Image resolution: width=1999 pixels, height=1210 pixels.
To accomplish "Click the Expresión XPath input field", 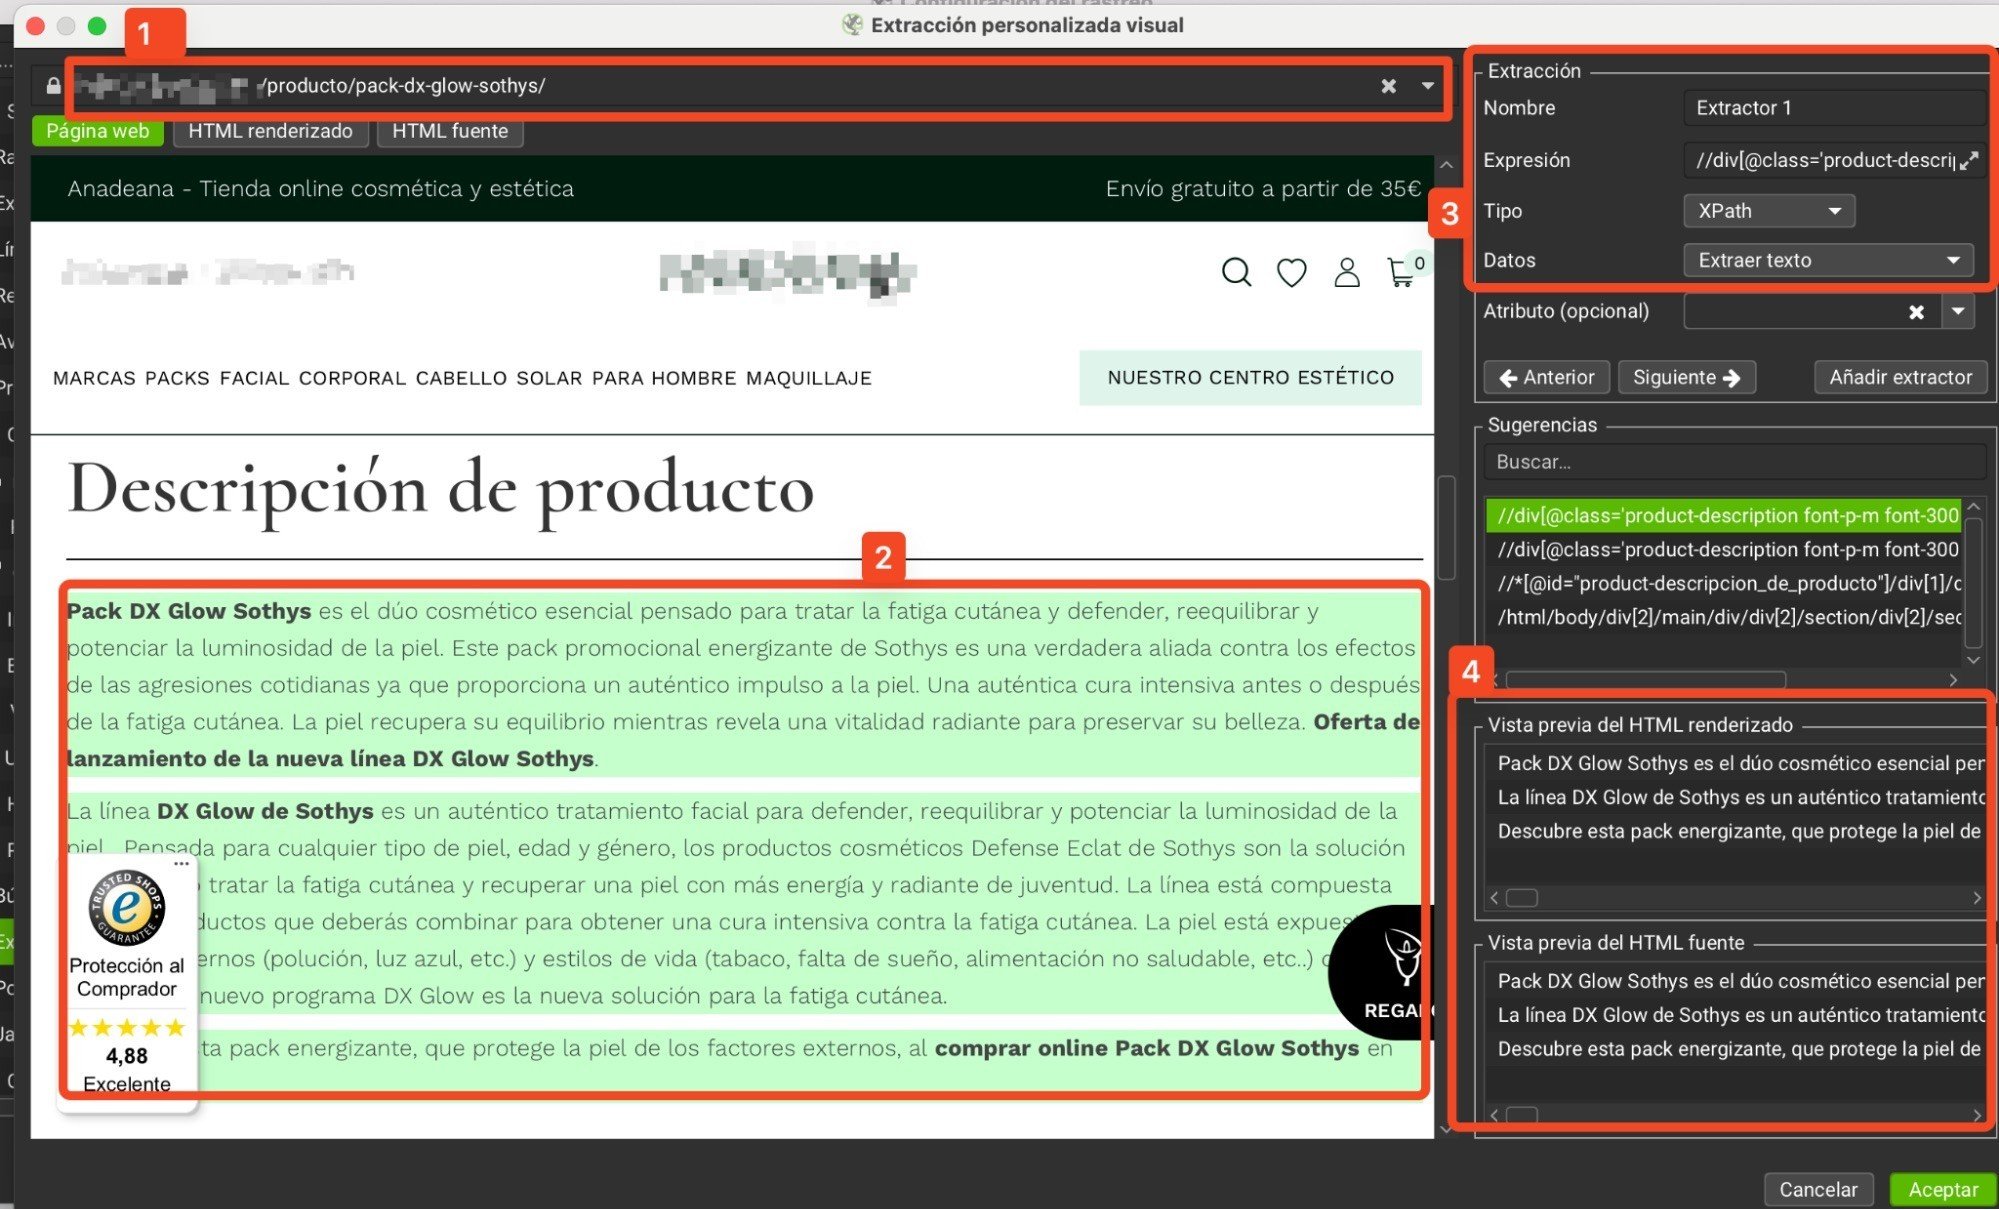I will click(x=1820, y=160).
